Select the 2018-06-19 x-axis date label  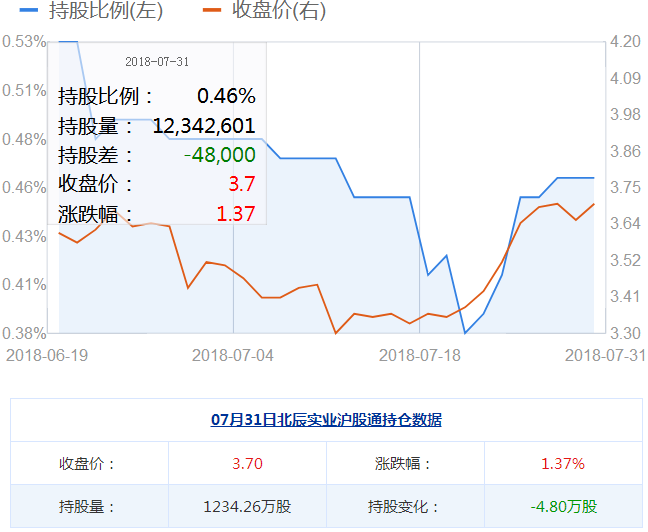click(47, 355)
